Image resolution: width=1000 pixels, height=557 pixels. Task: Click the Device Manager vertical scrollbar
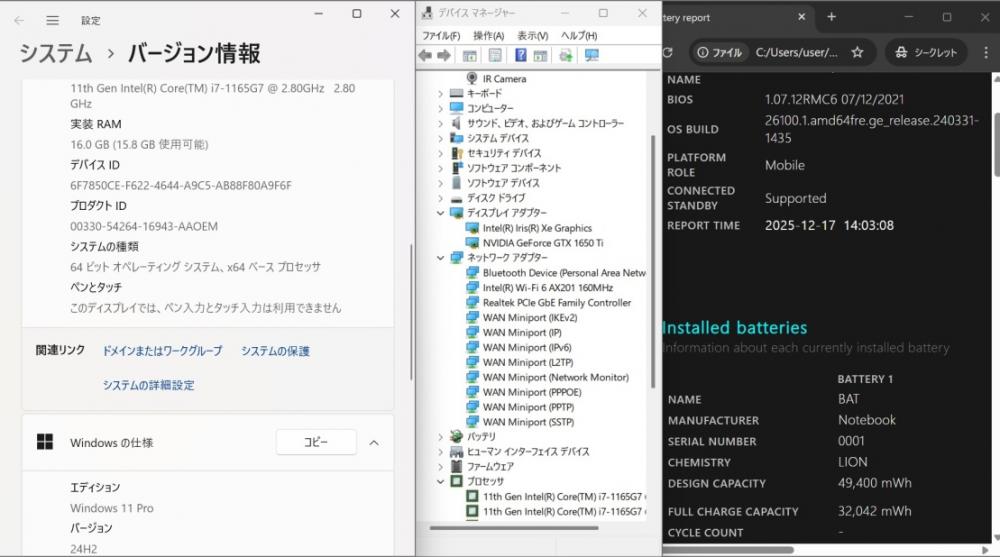(x=653, y=261)
